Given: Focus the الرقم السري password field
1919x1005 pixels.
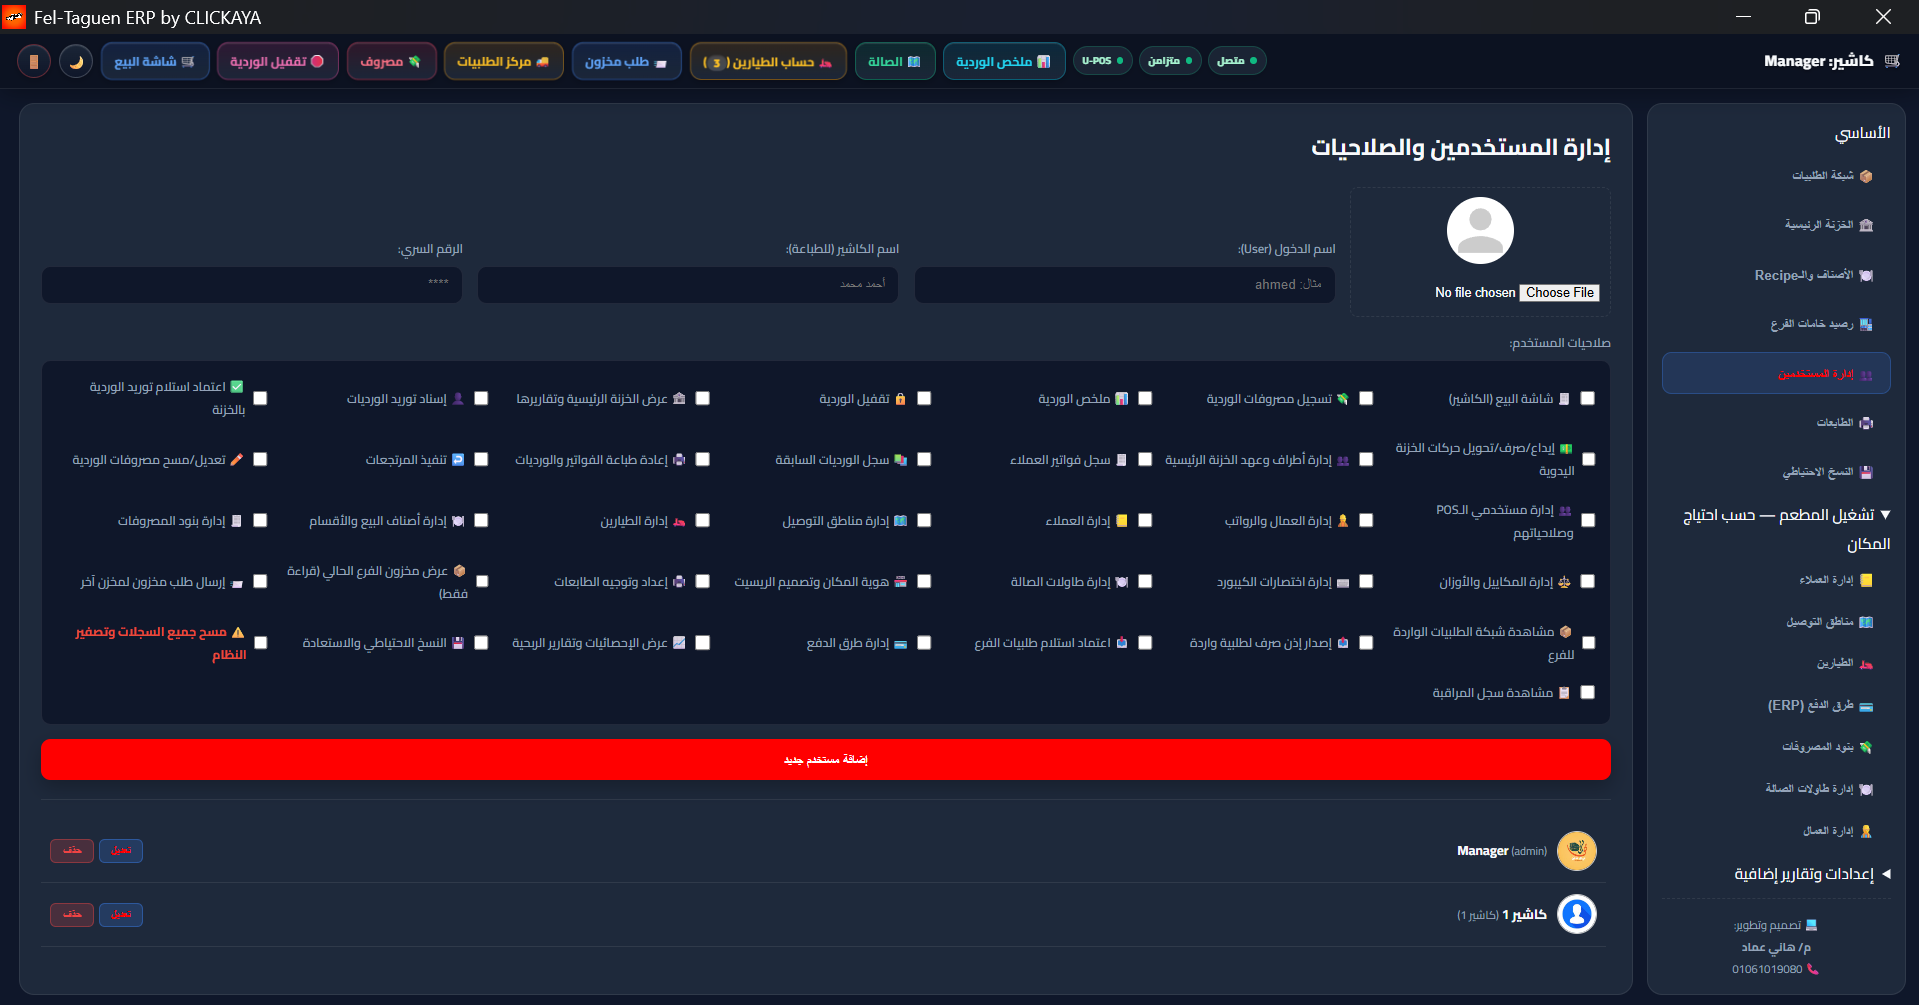Looking at the screenshot, I should pos(252,285).
